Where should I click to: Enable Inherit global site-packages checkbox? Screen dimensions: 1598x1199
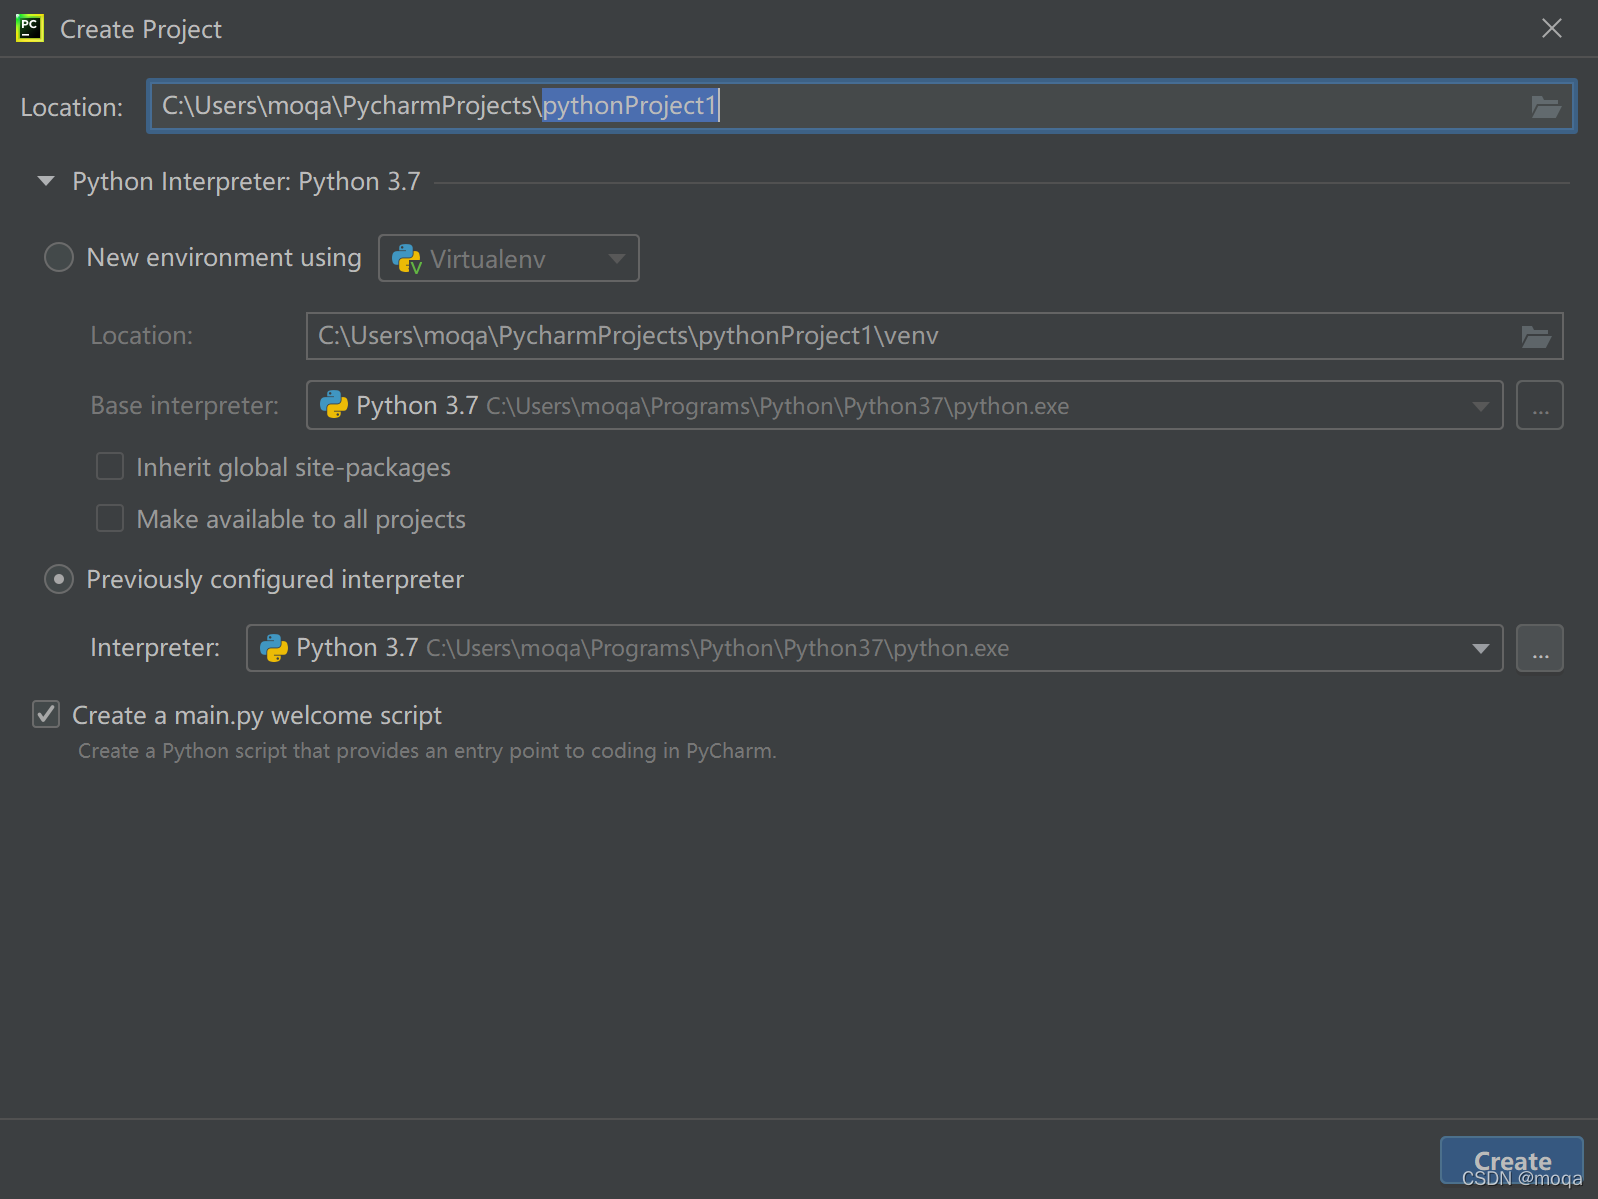pyautogui.click(x=110, y=466)
